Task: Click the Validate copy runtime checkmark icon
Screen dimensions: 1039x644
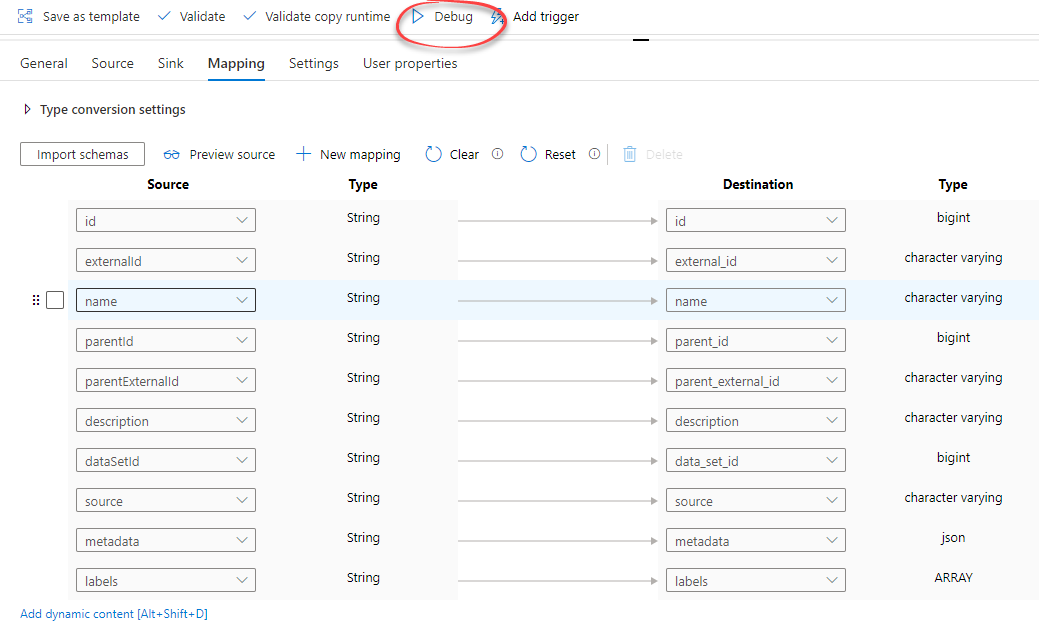Action: click(x=249, y=16)
